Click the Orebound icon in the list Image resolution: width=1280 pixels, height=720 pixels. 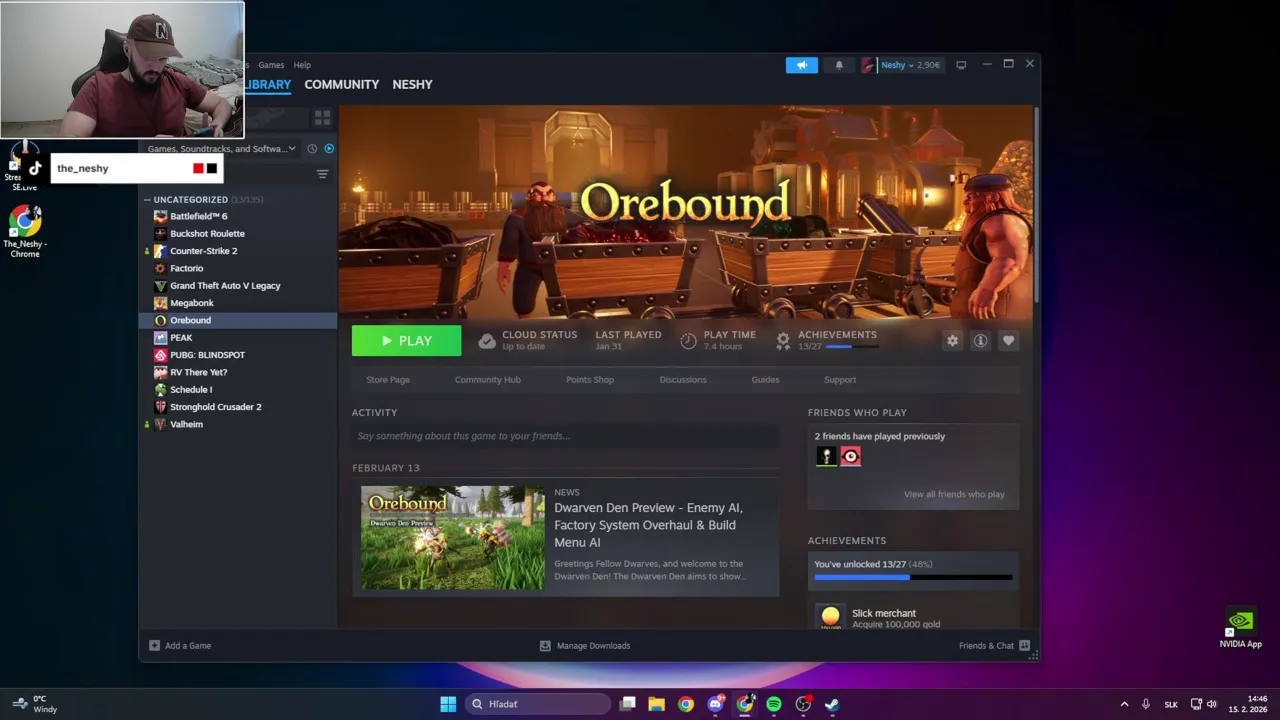tap(160, 320)
